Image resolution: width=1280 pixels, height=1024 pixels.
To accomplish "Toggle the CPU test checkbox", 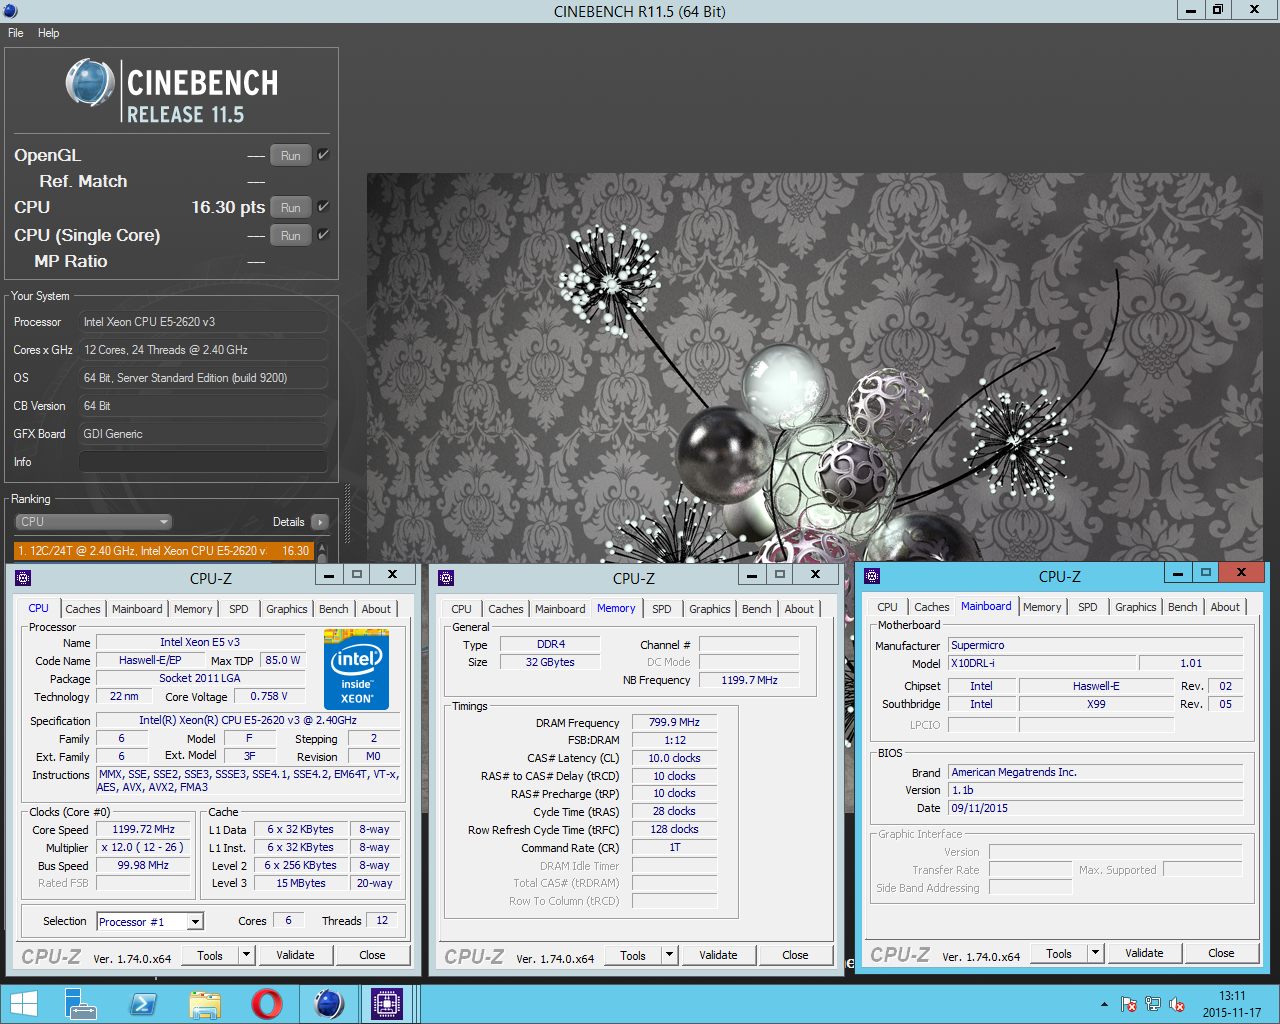I will click(x=323, y=207).
